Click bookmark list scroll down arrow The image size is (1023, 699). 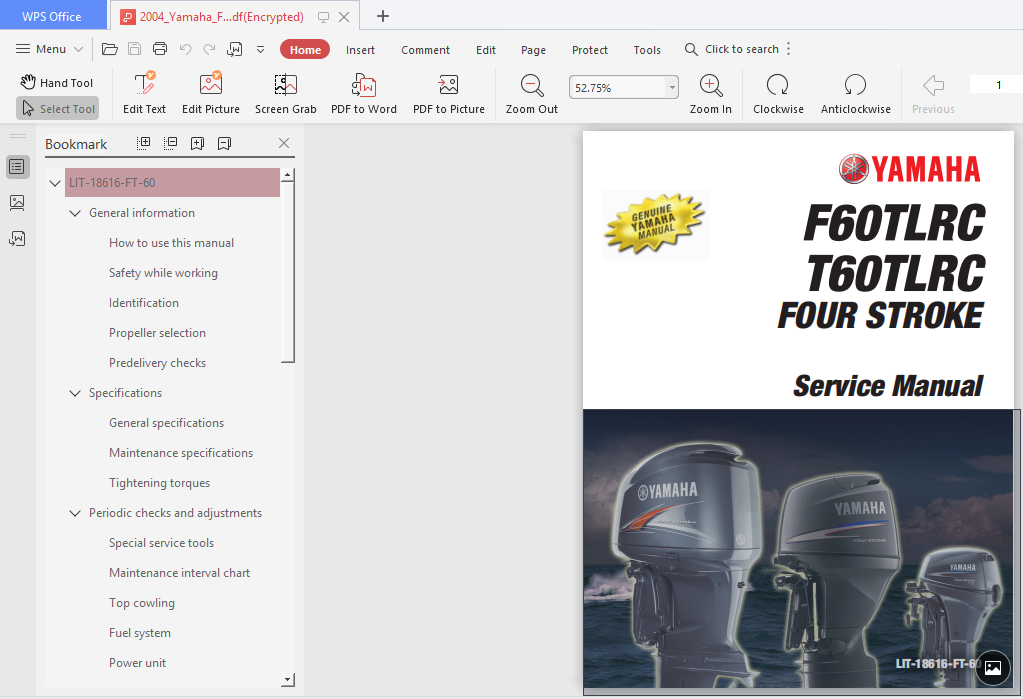click(288, 680)
